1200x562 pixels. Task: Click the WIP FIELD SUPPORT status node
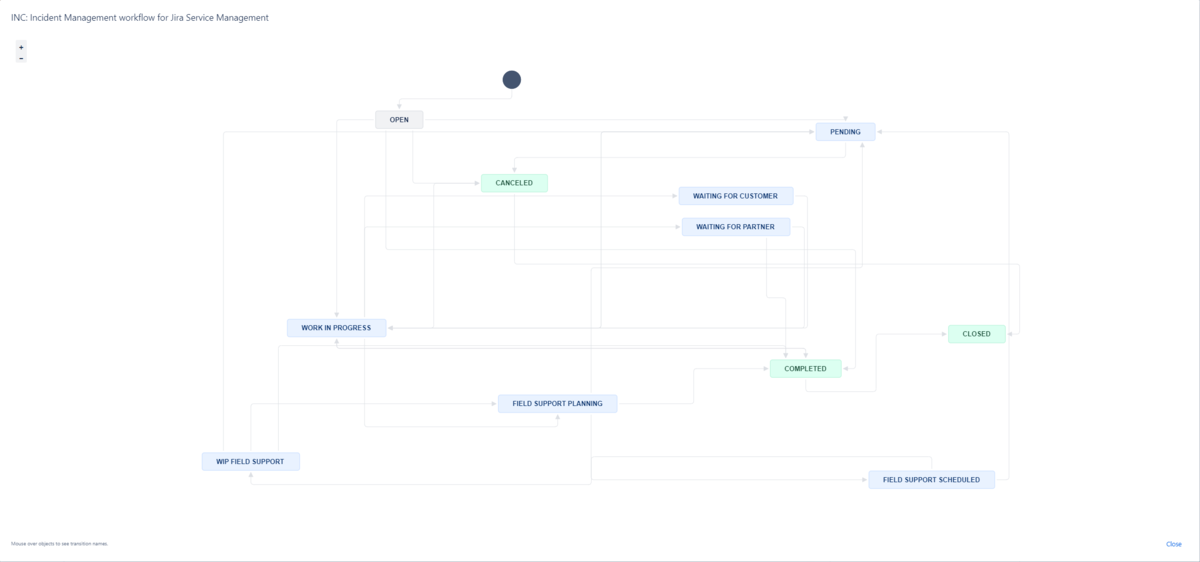coord(250,462)
